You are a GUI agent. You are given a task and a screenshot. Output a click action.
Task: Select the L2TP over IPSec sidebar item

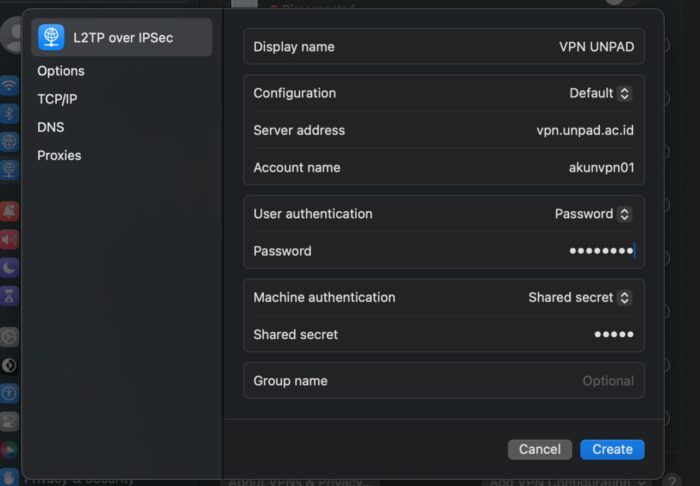(121, 37)
